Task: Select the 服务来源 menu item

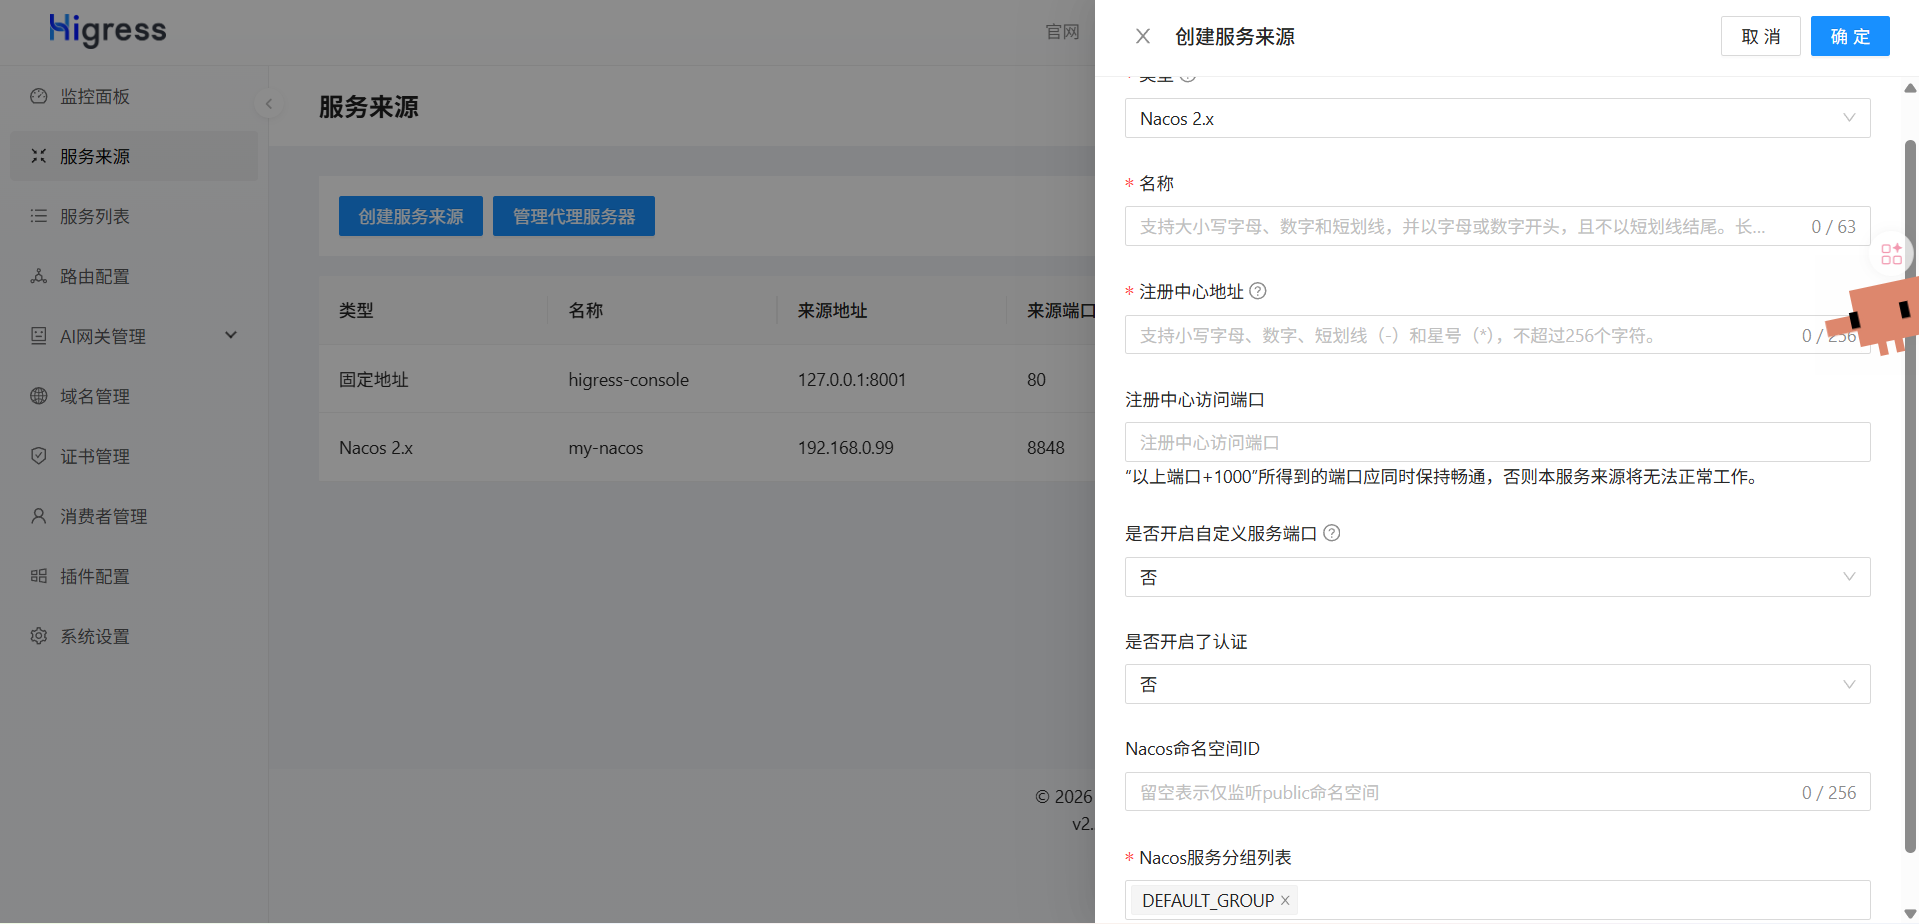Action: point(134,156)
